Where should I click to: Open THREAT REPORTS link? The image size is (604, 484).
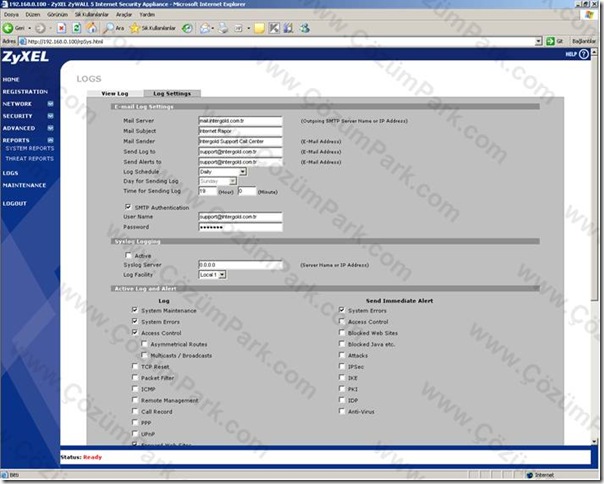pyautogui.click(x=30, y=158)
